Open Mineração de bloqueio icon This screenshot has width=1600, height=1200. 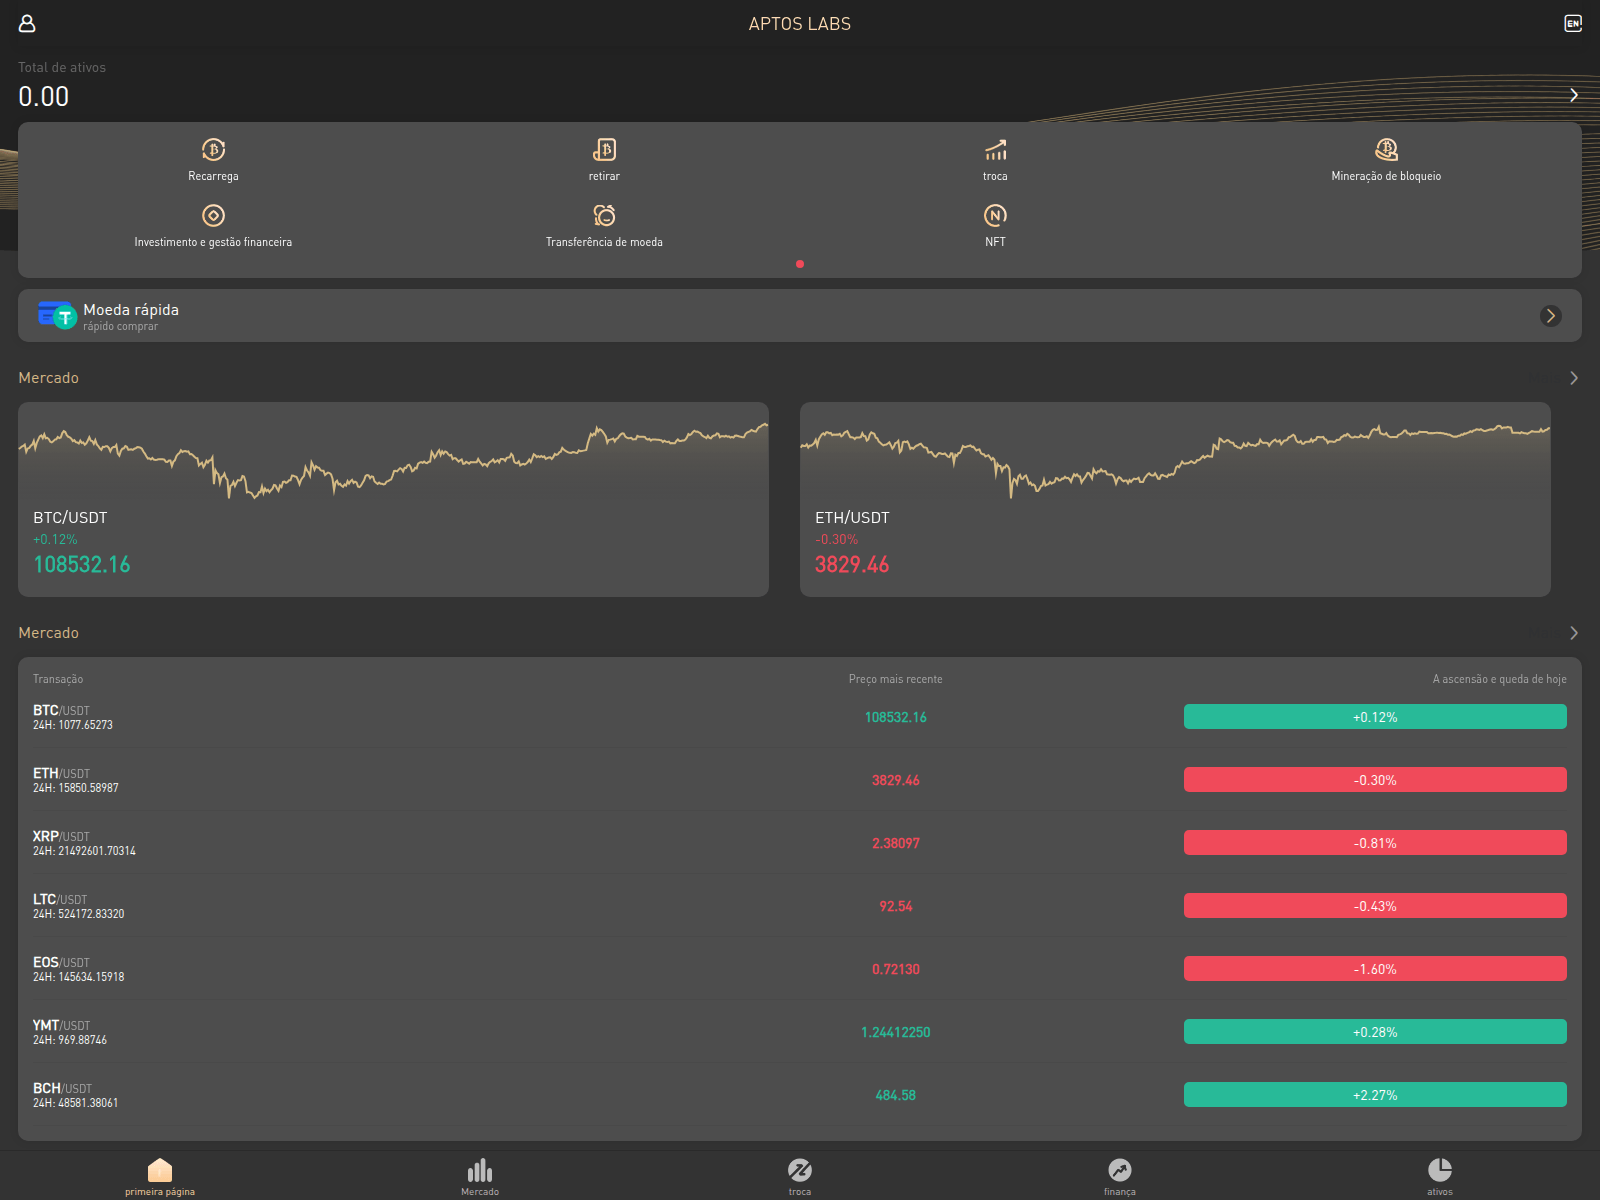click(x=1386, y=150)
